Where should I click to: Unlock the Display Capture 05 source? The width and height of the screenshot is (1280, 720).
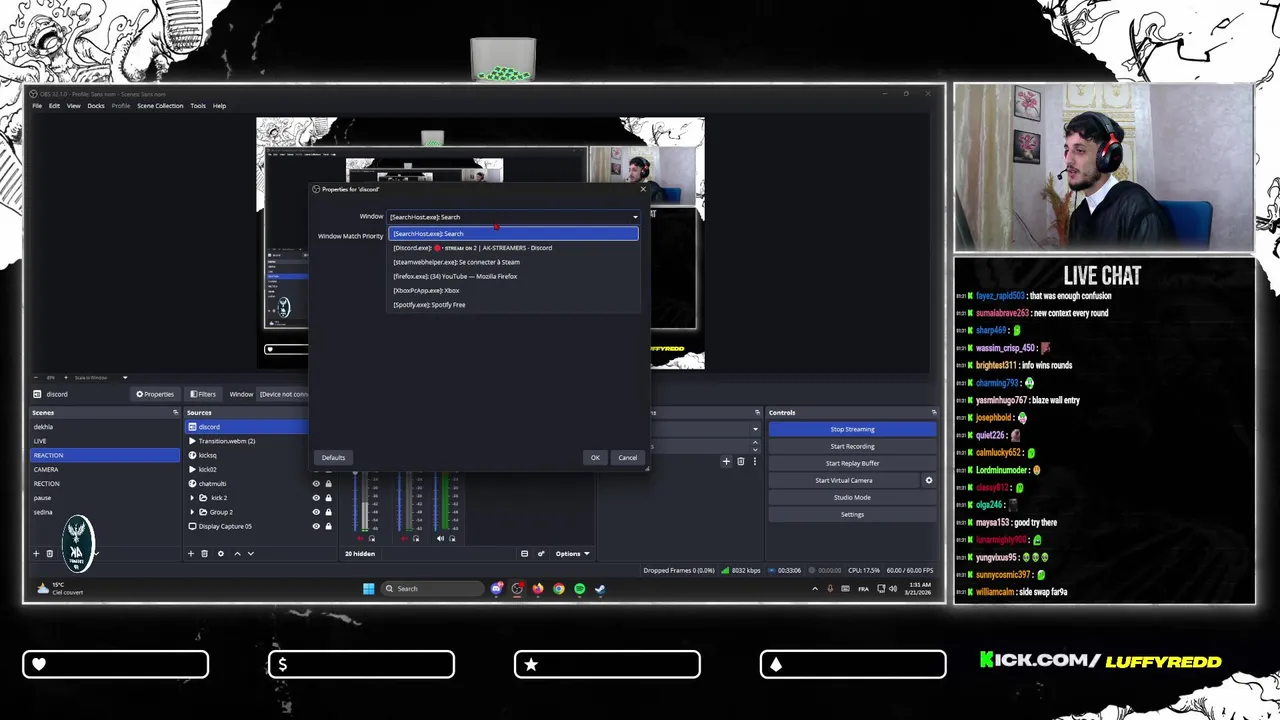point(328,526)
